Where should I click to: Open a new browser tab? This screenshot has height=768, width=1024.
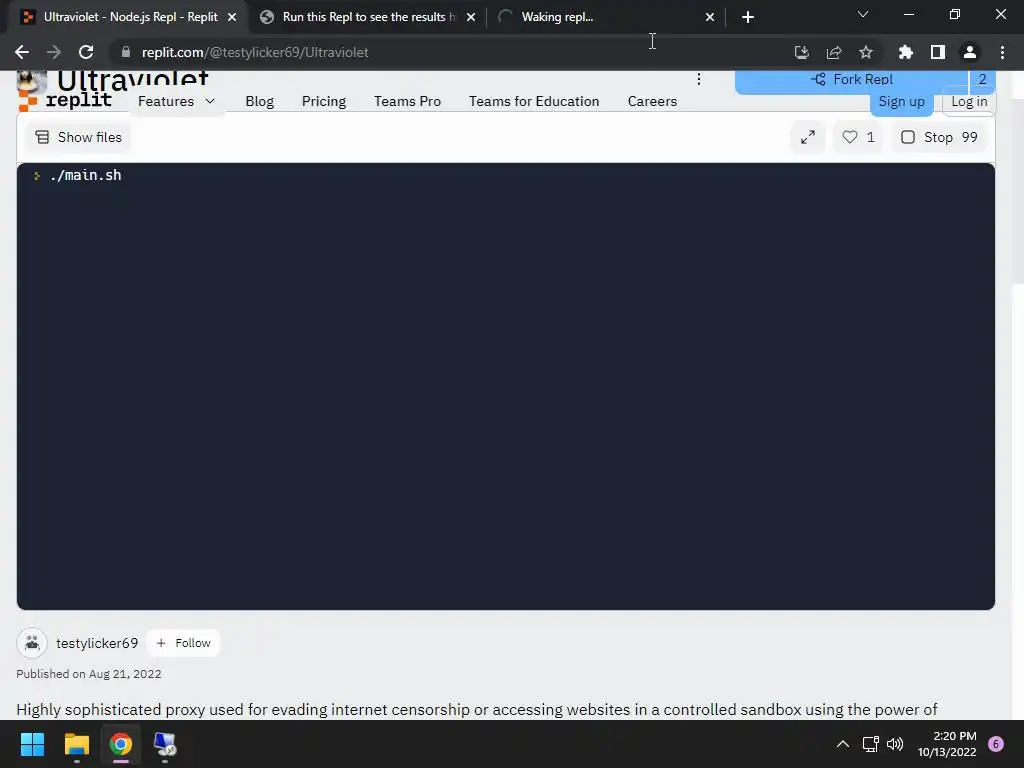(748, 17)
